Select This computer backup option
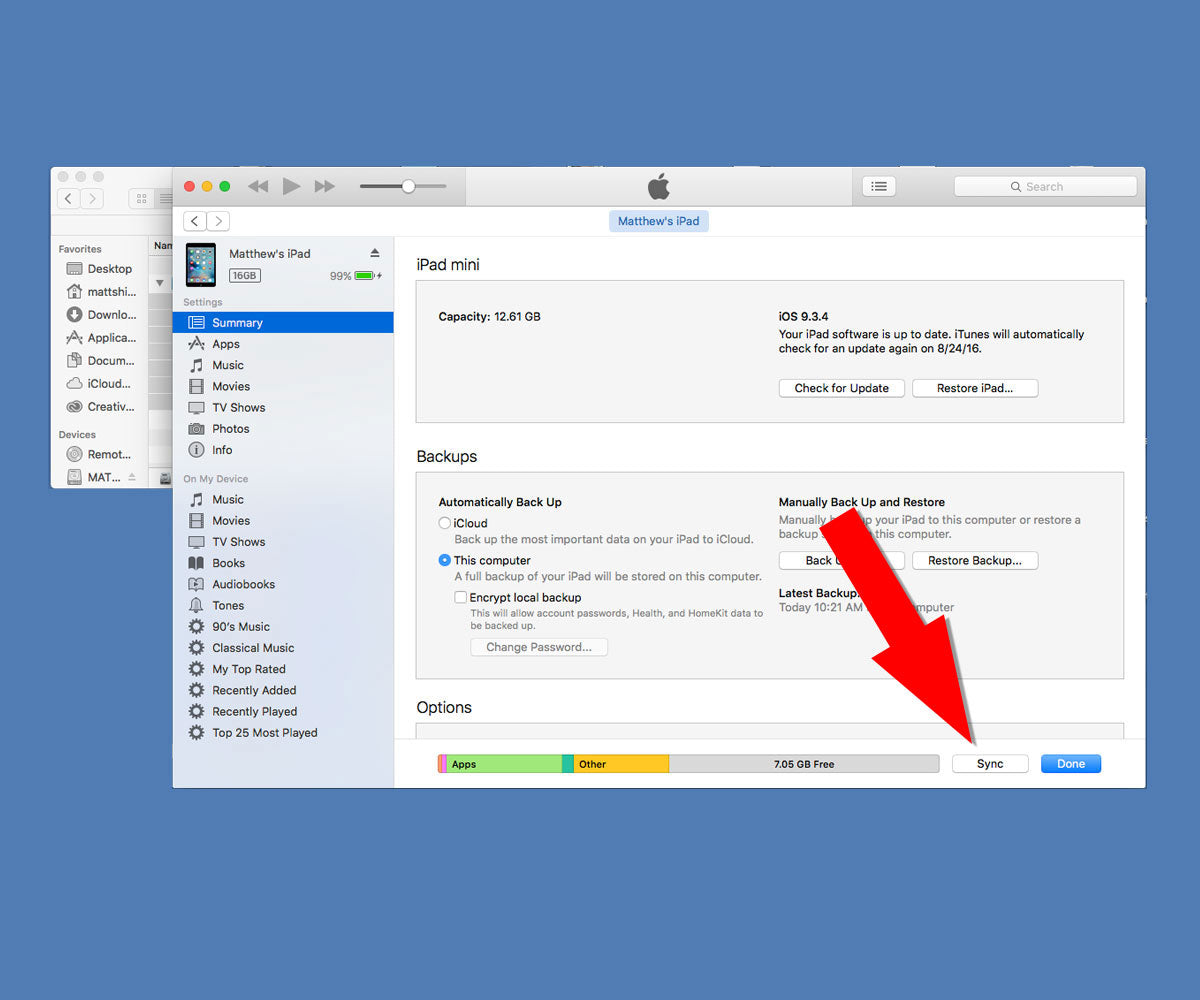Viewport: 1200px width, 1000px height. tap(445, 561)
